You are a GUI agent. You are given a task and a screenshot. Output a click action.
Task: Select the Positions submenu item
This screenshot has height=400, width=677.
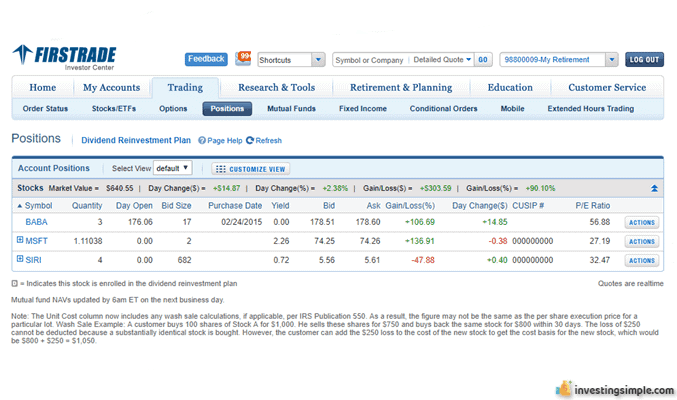pos(227,109)
